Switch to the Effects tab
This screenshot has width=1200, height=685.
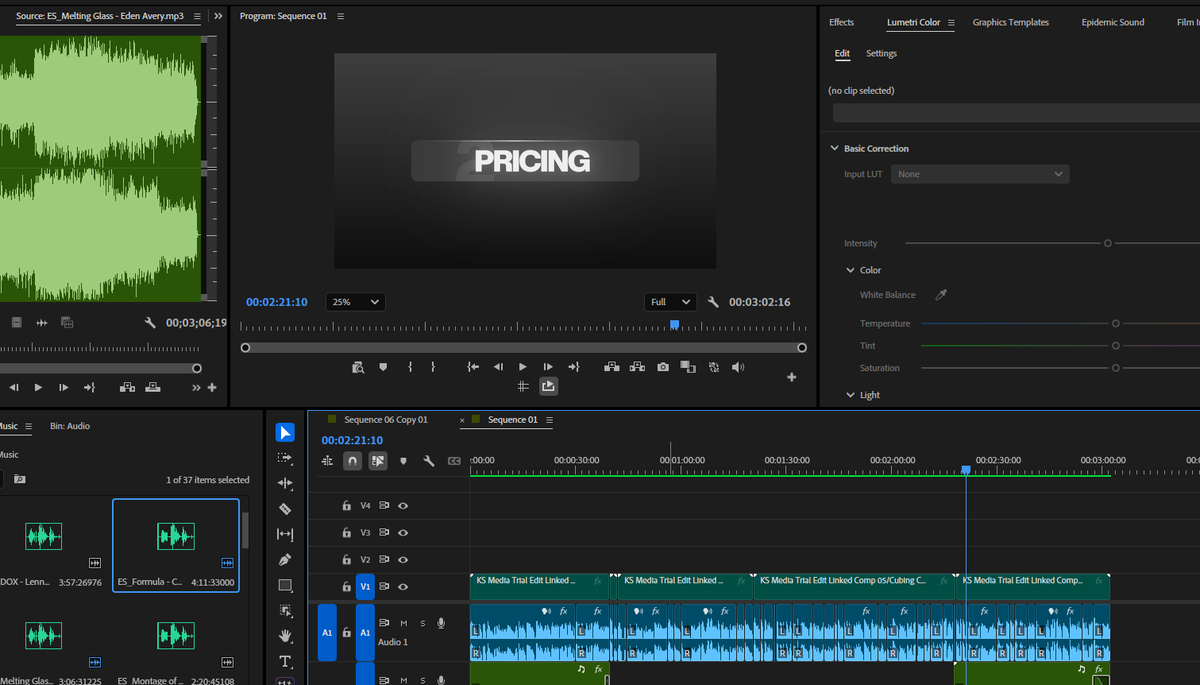click(842, 22)
